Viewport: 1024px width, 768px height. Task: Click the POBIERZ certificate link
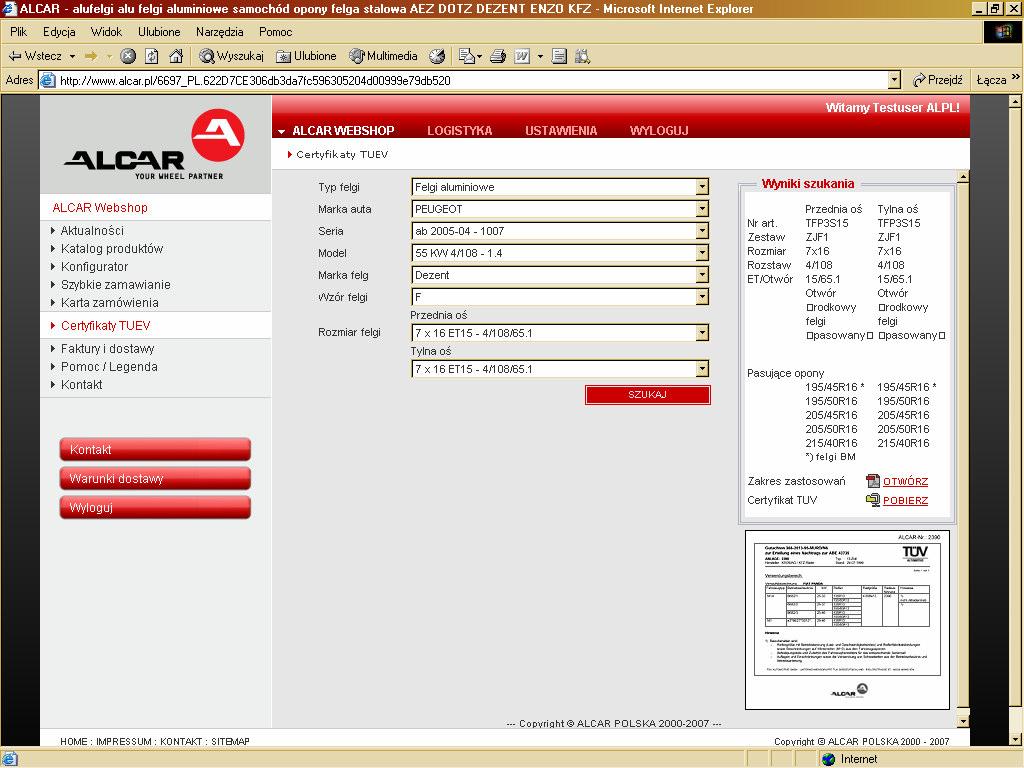click(x=905, y=501)
